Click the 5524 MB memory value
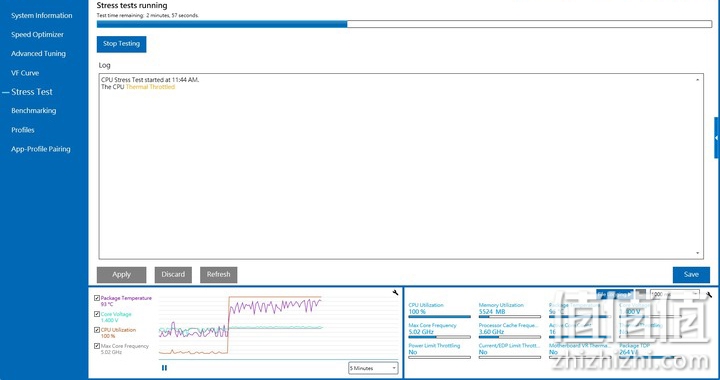 point(492,312)
